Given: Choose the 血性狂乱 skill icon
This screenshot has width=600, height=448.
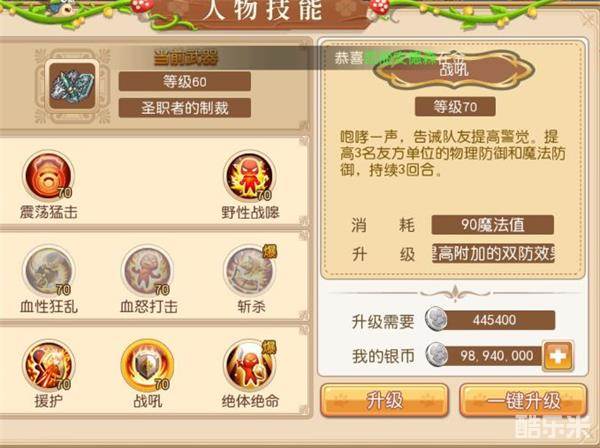Looking at the screenshot, I should pos(48,270).
